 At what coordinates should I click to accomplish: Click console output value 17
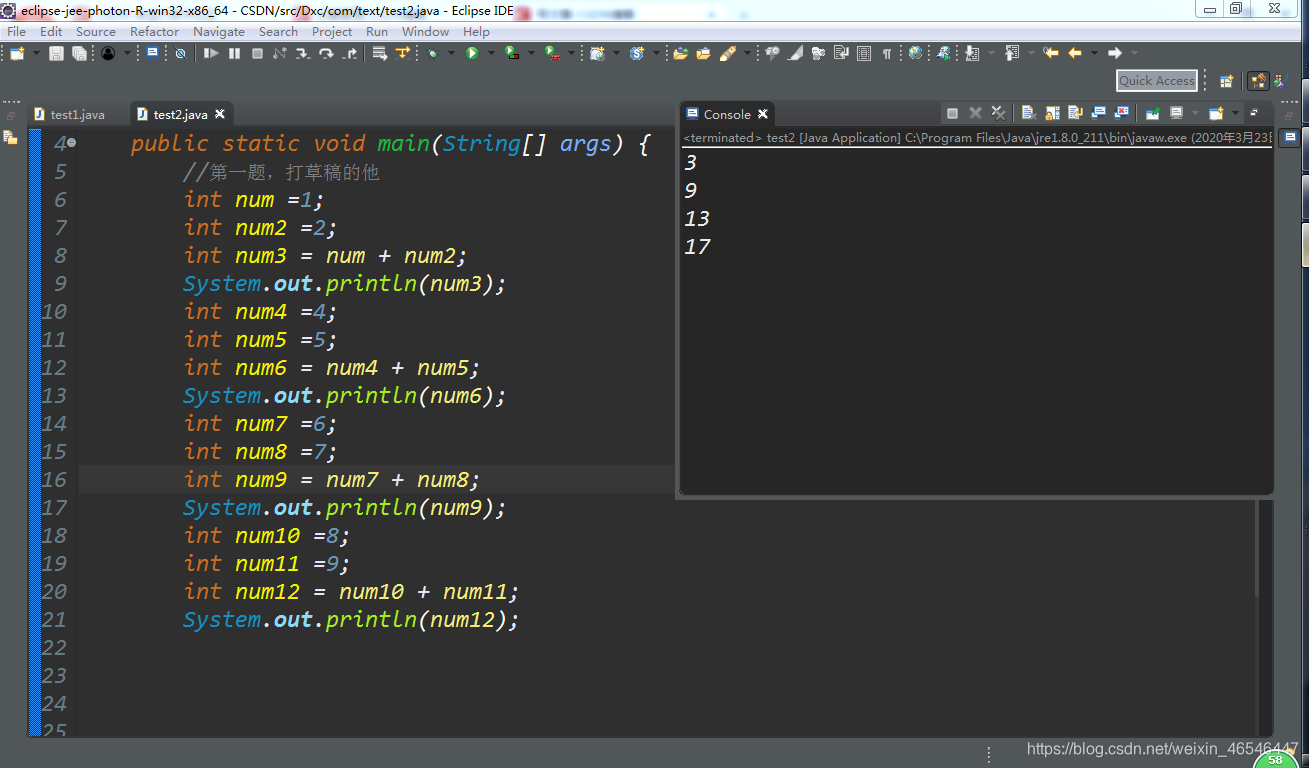pyautogui.click(x=697, y=246)
